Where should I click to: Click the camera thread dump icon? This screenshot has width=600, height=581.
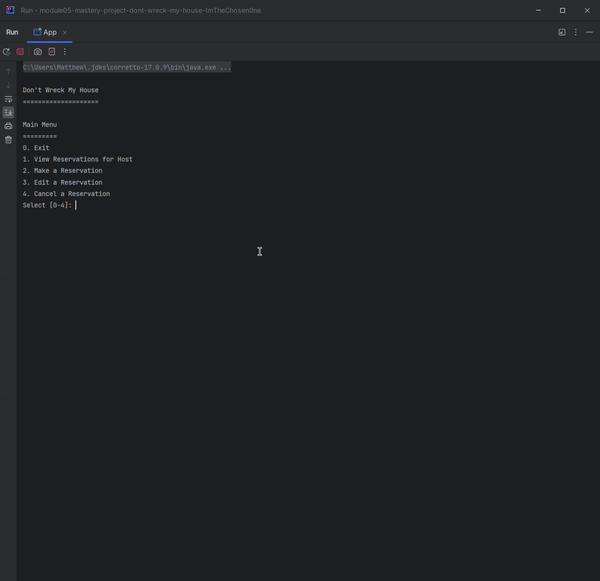tap(38, 51)
